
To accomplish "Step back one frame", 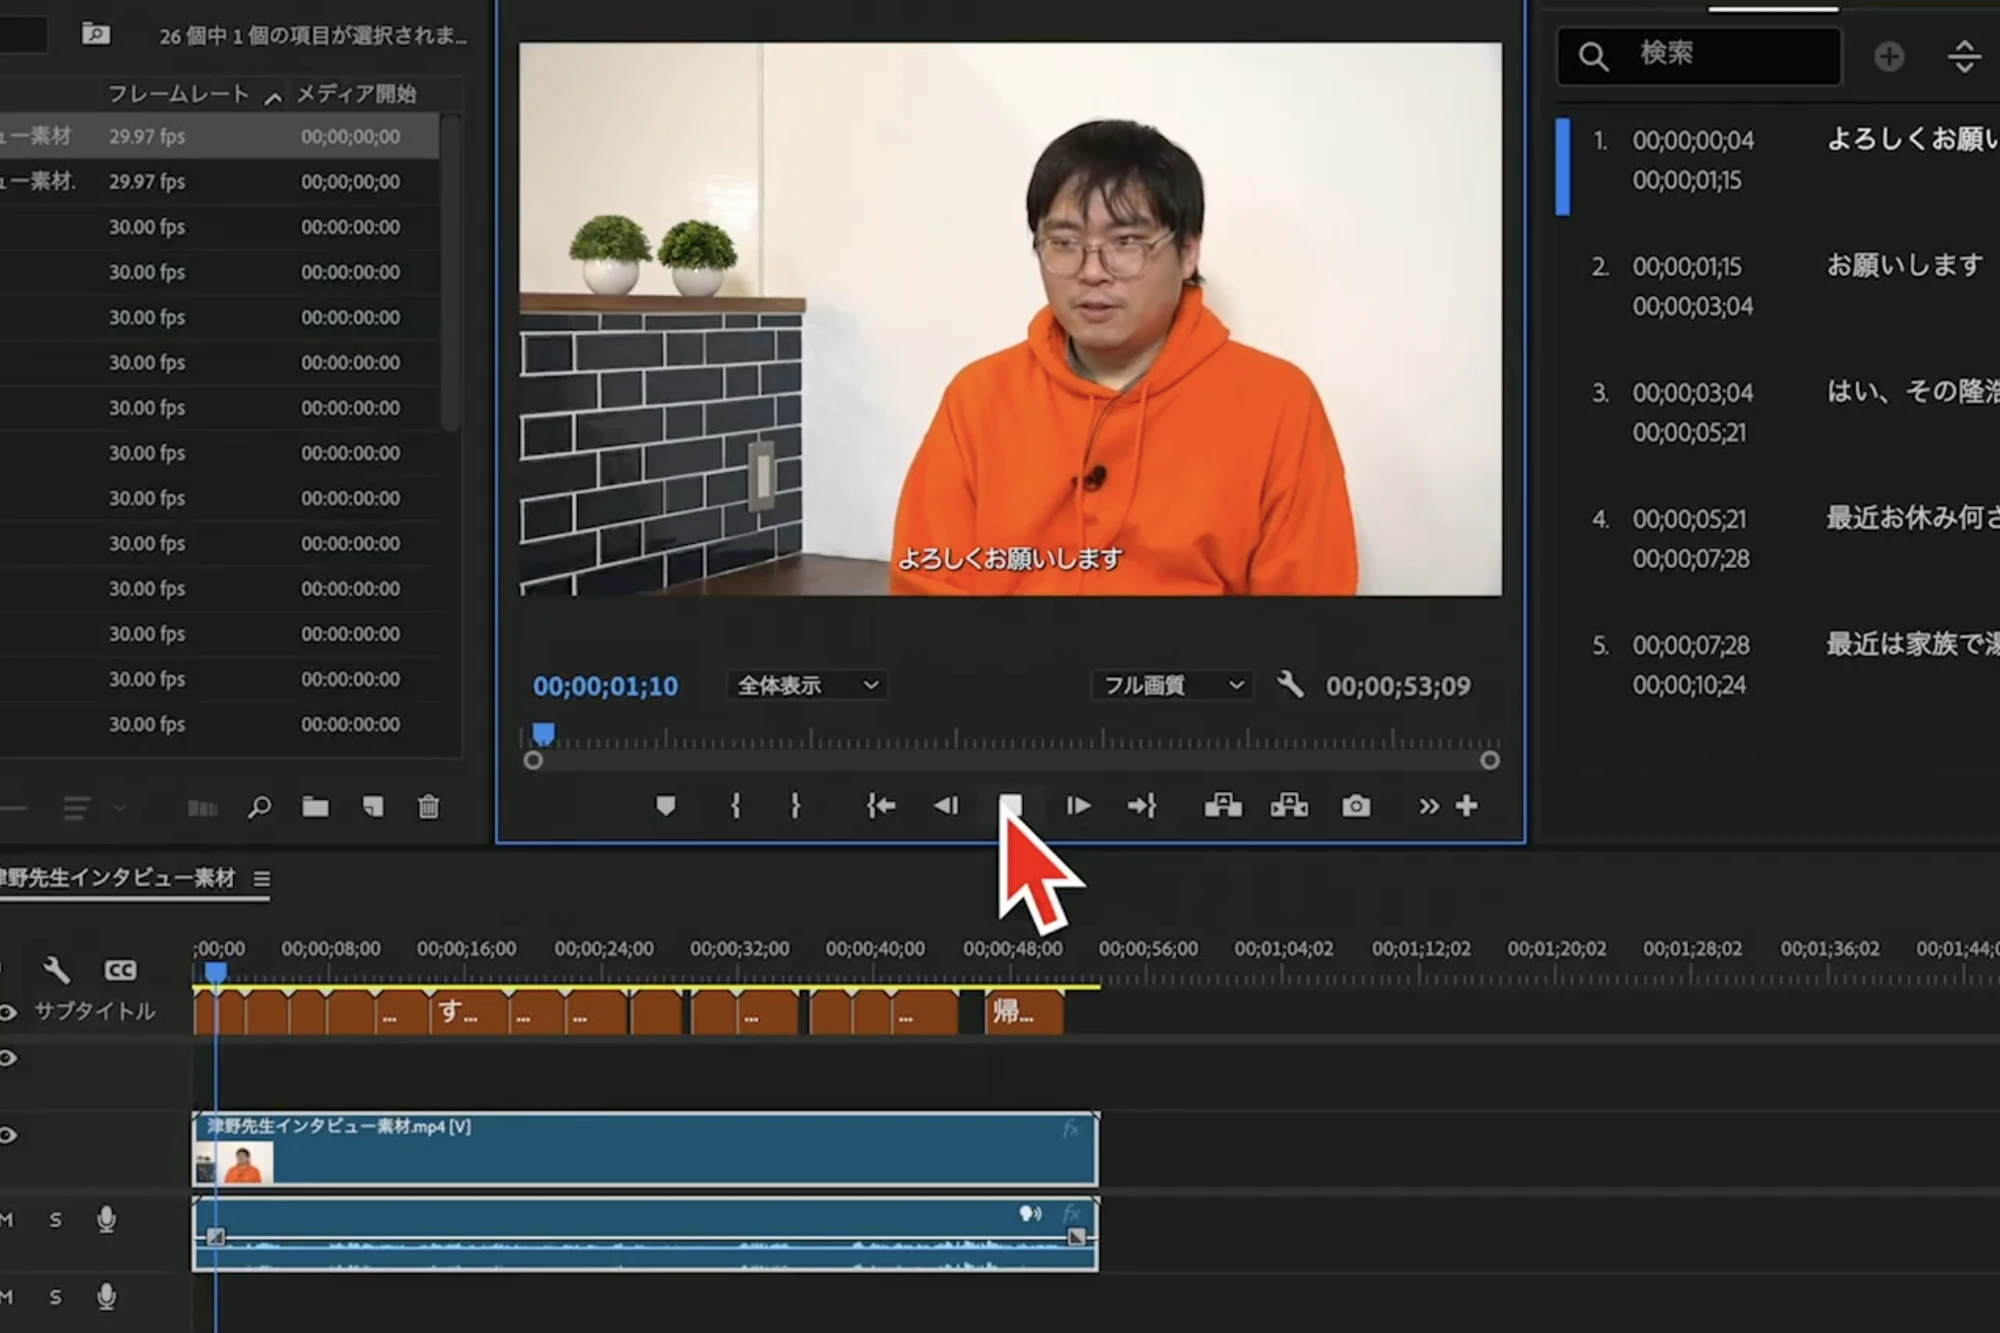I will 946,806.
